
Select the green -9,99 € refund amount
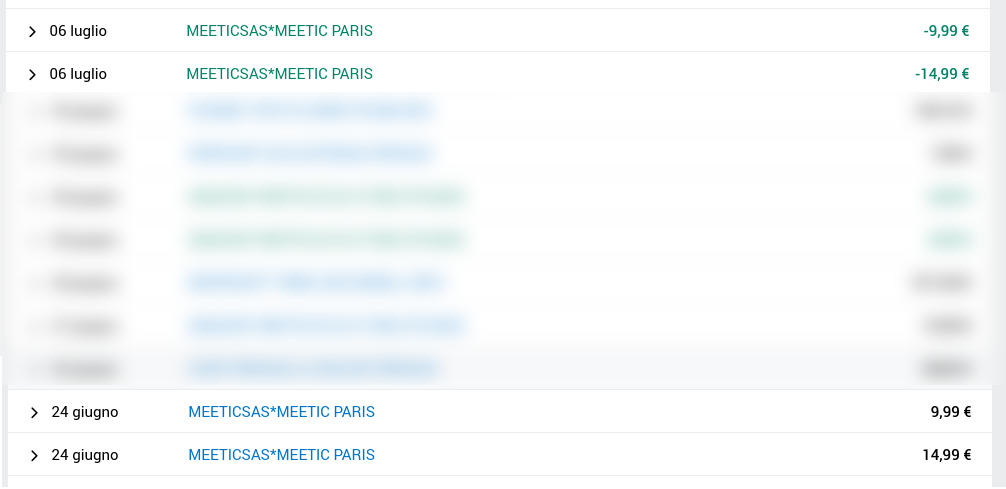tap(946, 31)
